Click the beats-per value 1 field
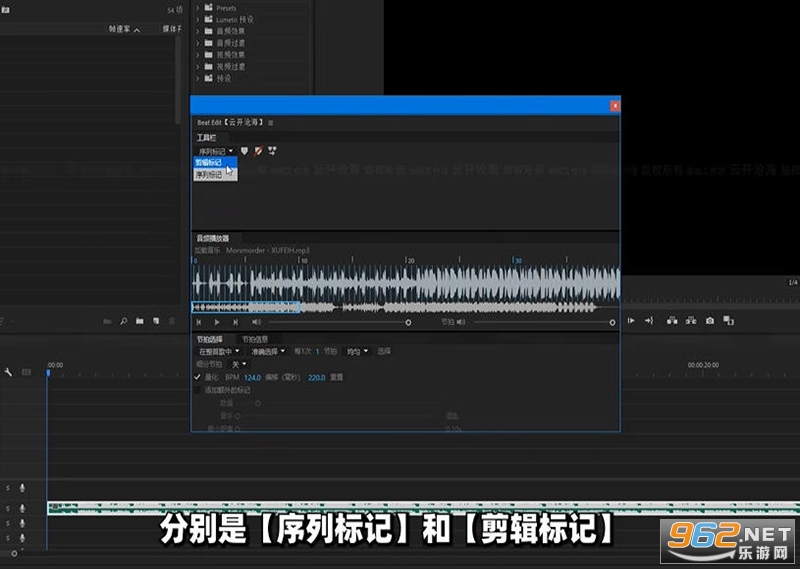The height and width of the screenshot is (569, 800). (317, 352)
